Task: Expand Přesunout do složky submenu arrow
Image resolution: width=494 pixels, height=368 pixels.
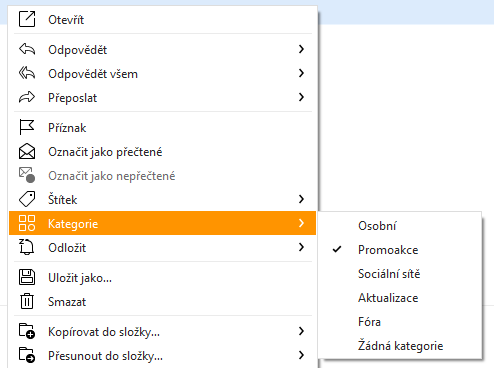Action: (x=301, y=355)
